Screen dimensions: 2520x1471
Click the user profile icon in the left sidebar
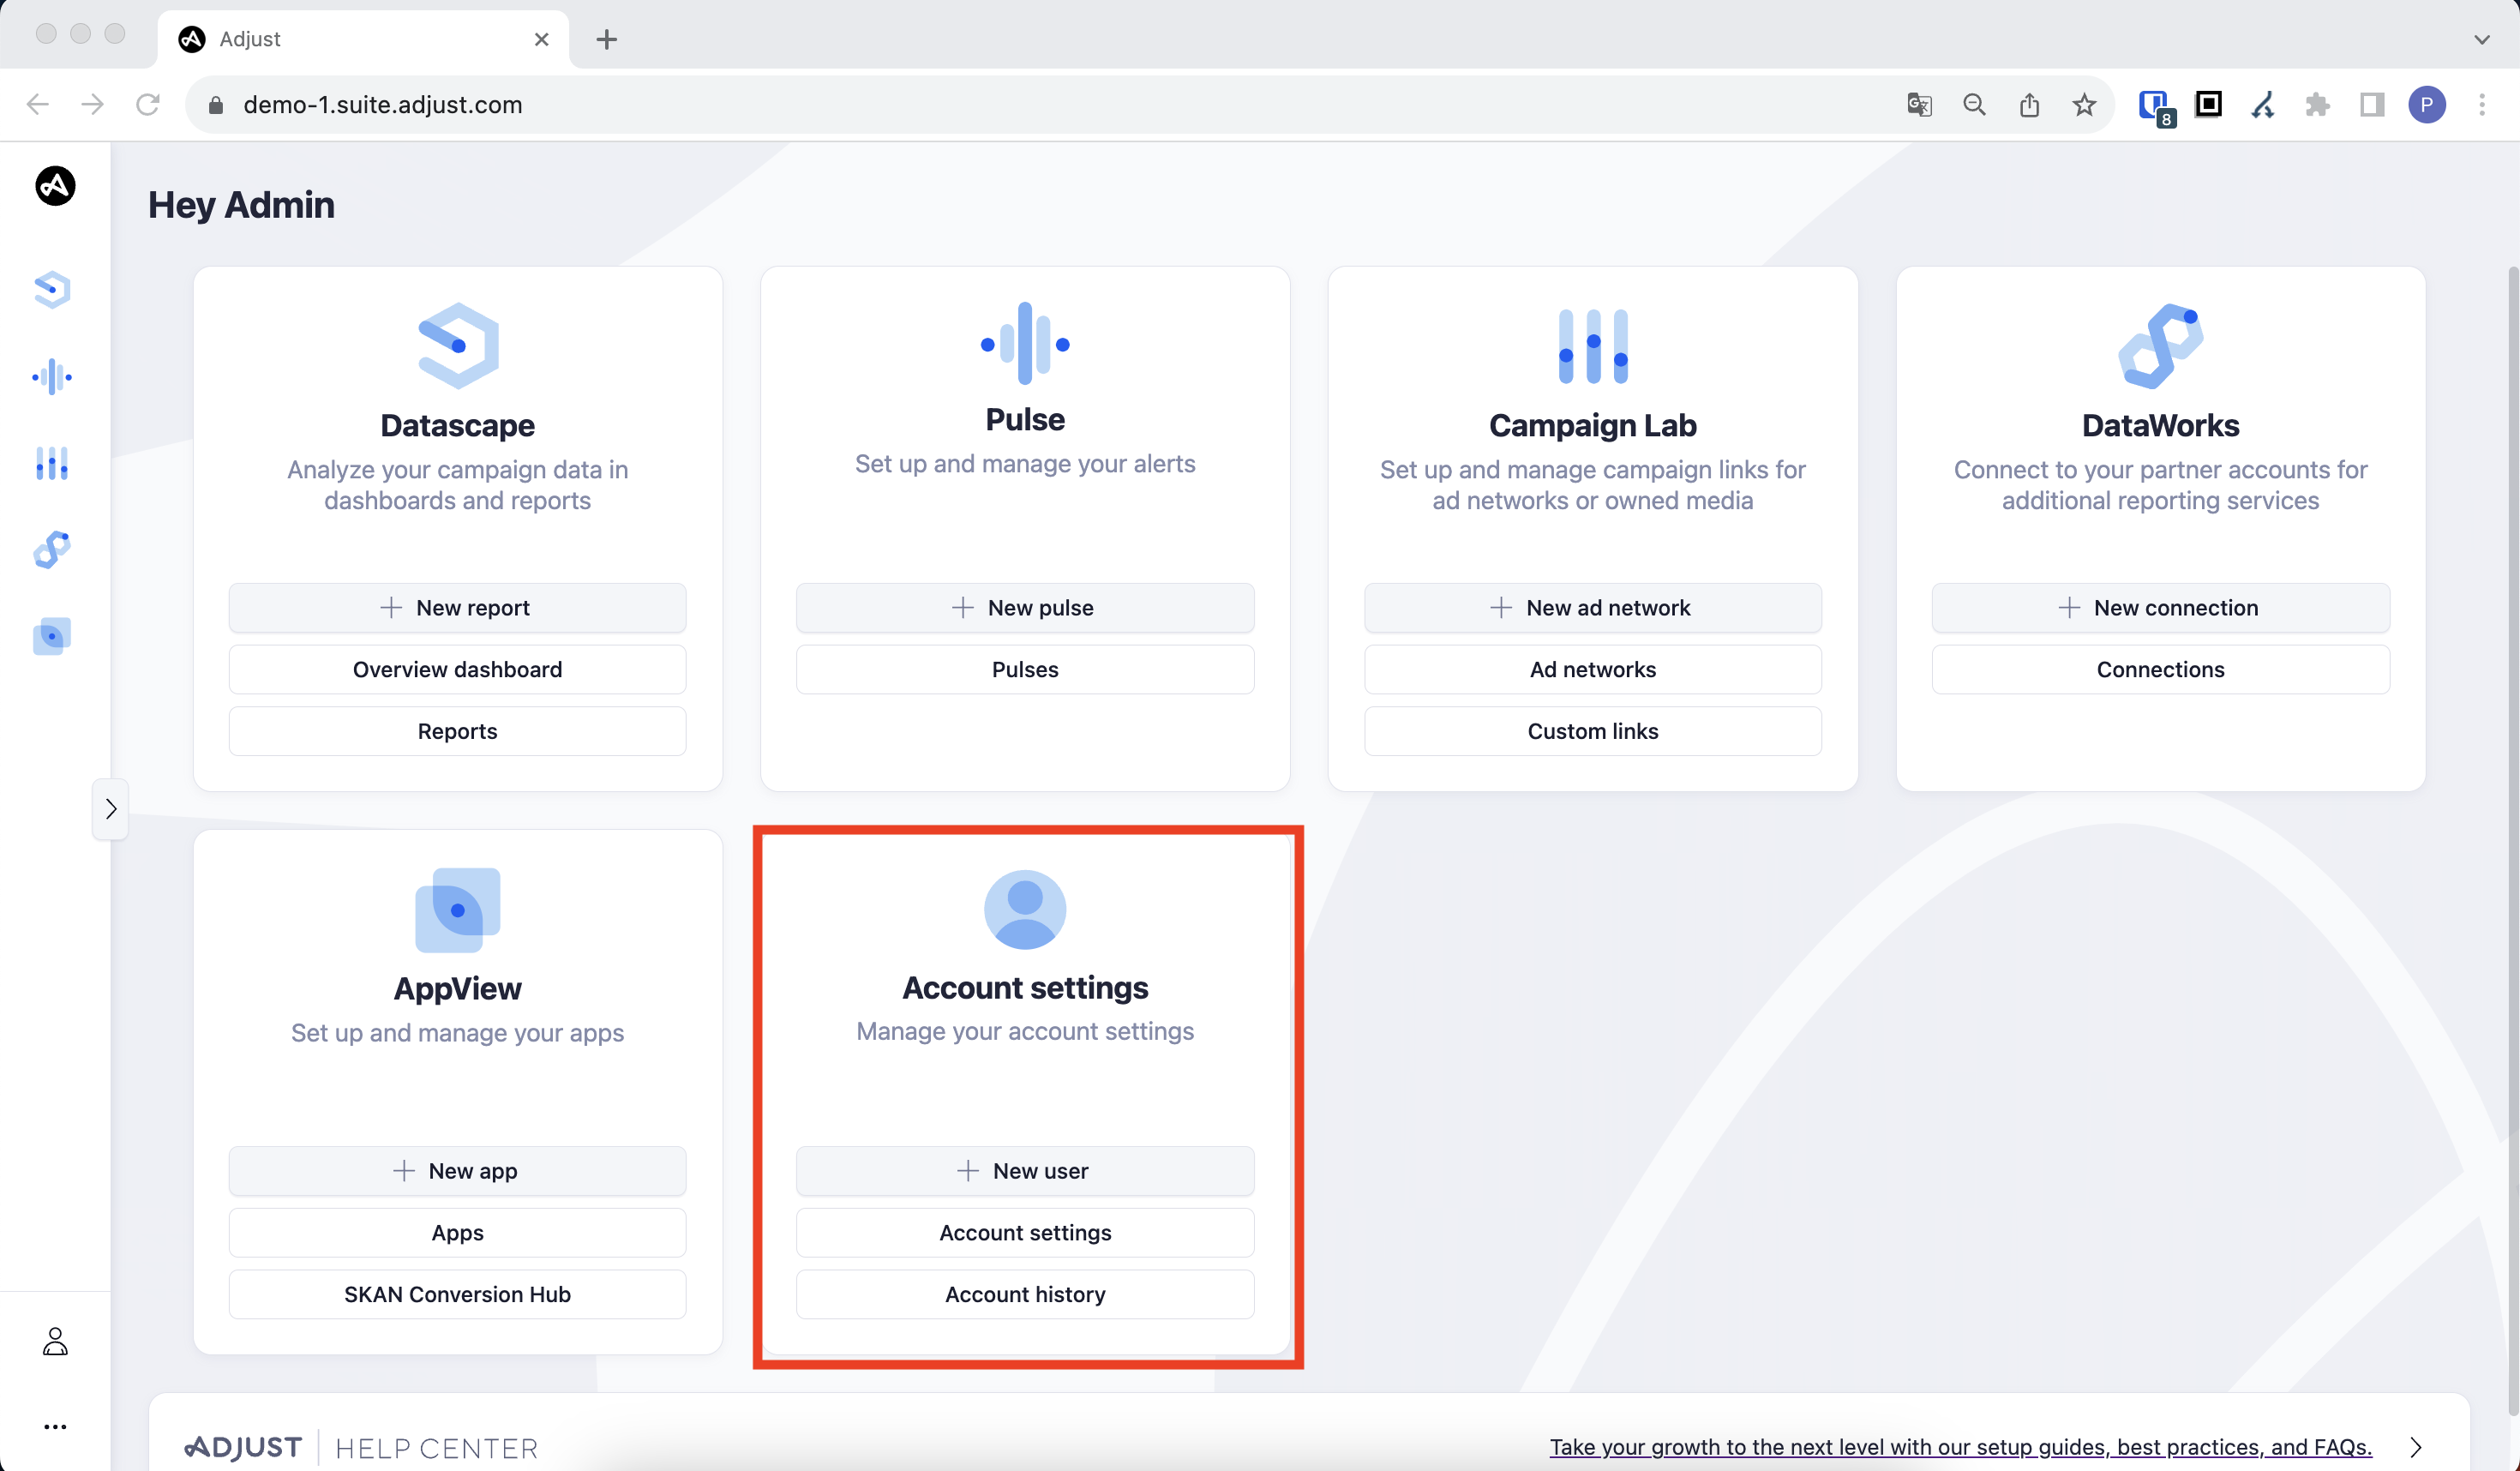point(55,1341)
